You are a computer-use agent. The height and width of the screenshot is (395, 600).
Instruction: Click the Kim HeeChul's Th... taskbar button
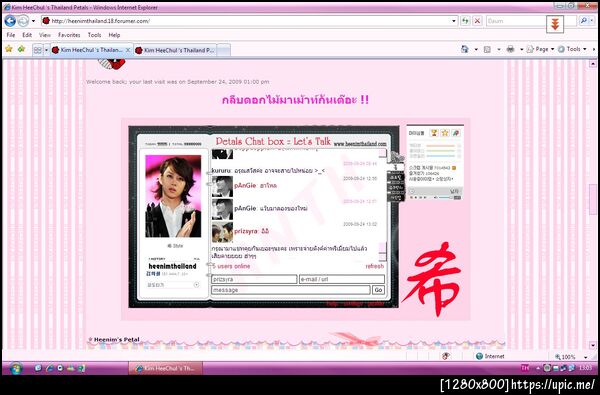tap(165, 368)
